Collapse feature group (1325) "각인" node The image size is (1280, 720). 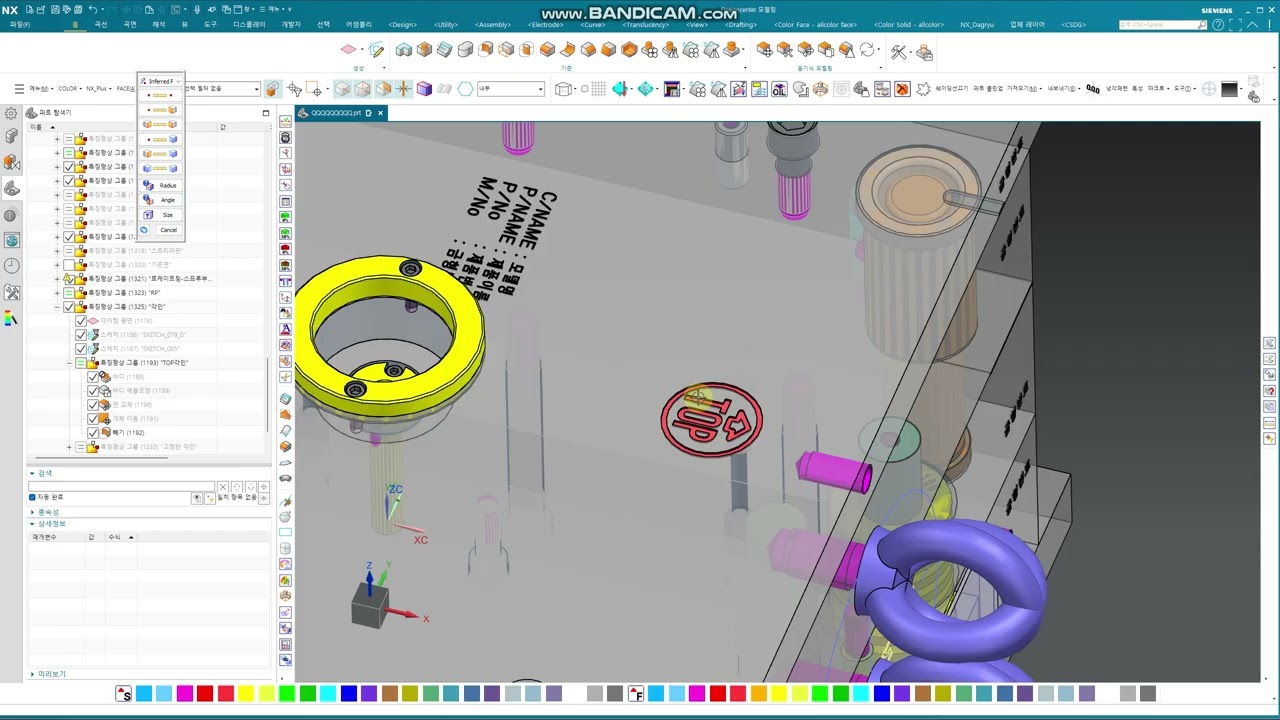(x=57, y=306)
